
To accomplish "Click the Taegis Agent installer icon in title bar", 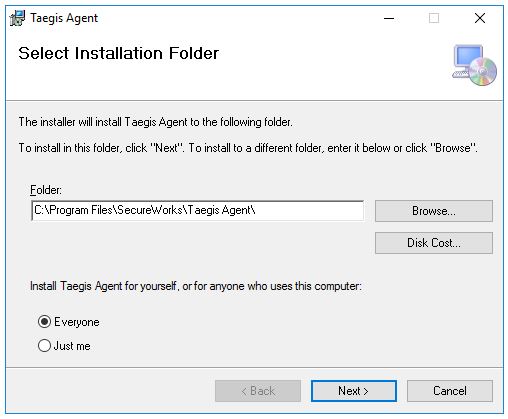I will pos(17,18).
